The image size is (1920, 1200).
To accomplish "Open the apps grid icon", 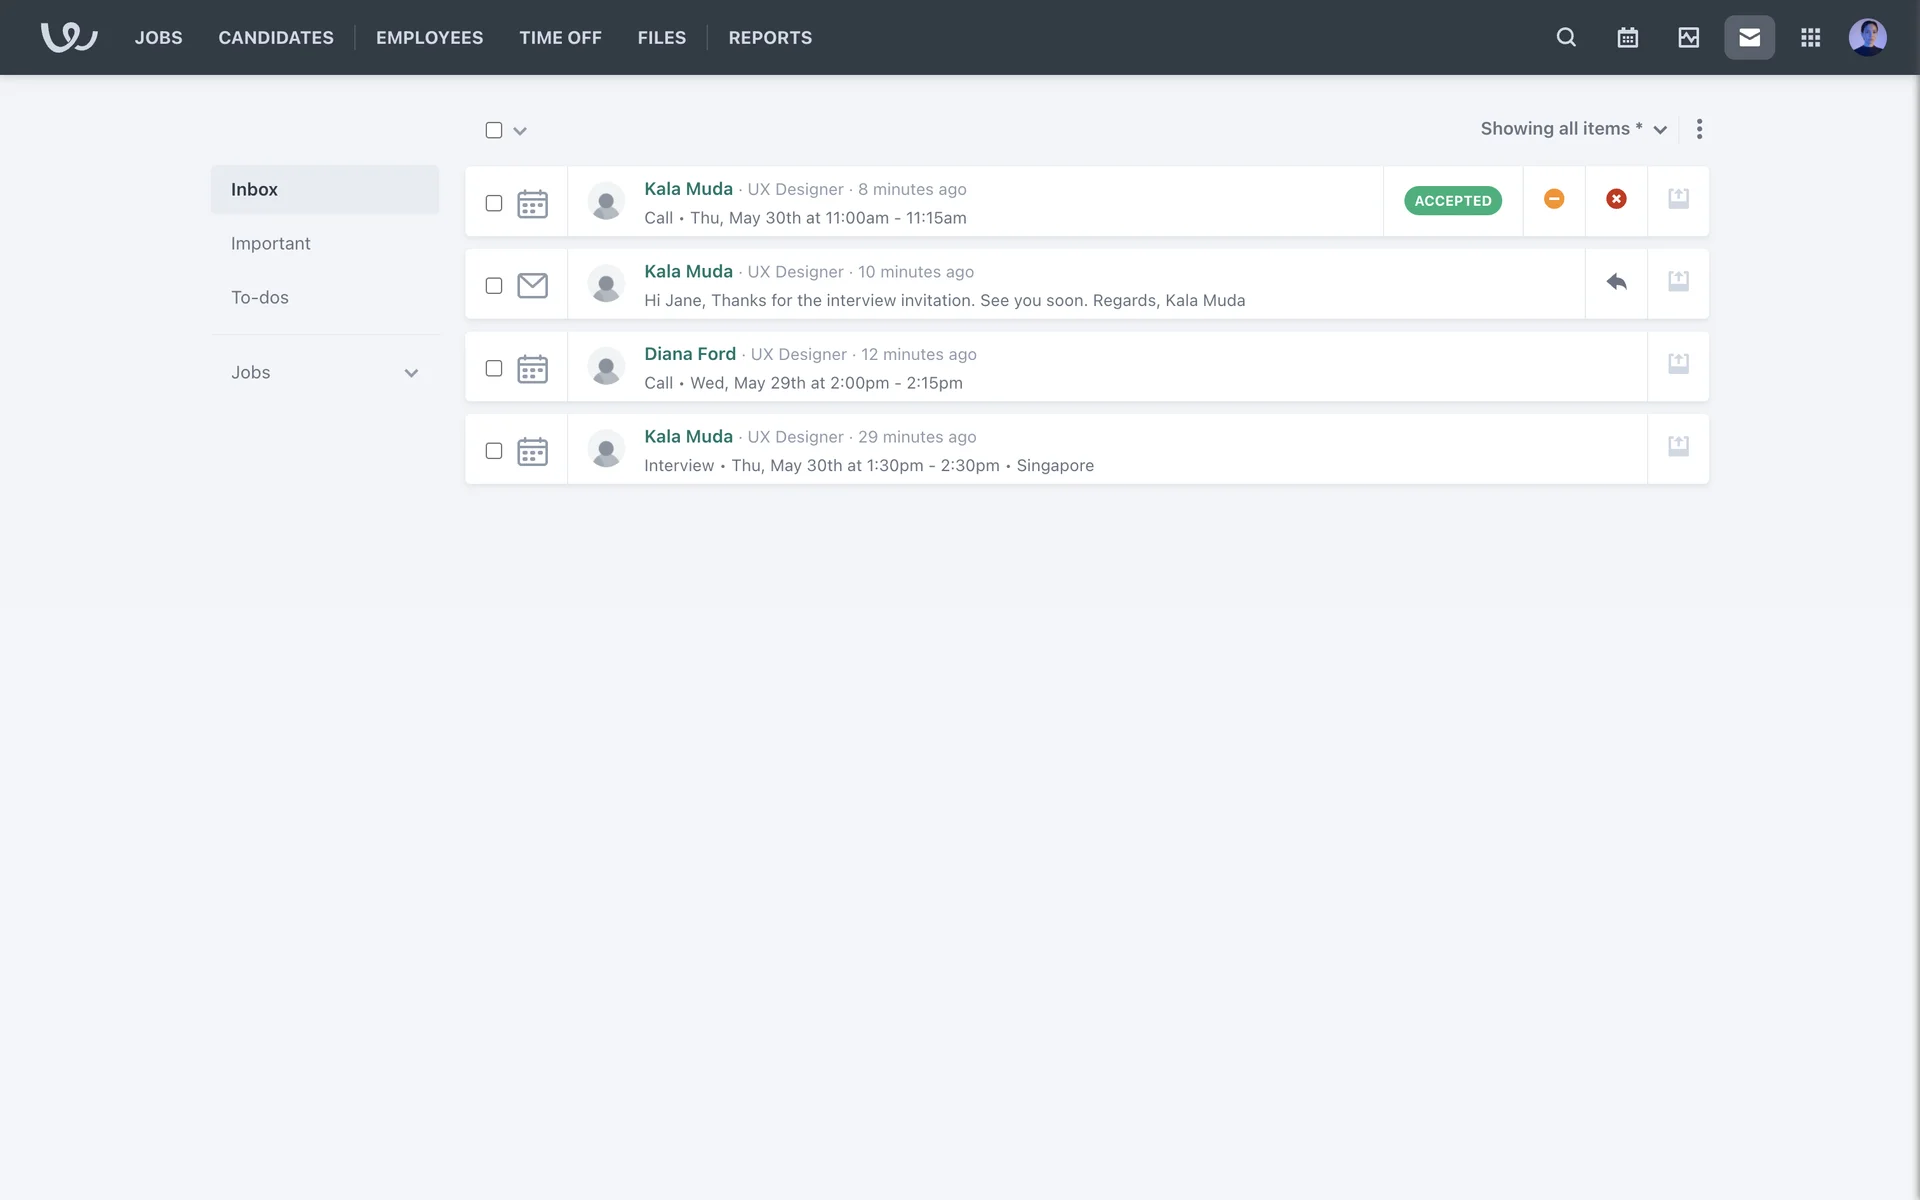I will [x=1810, y=38].
